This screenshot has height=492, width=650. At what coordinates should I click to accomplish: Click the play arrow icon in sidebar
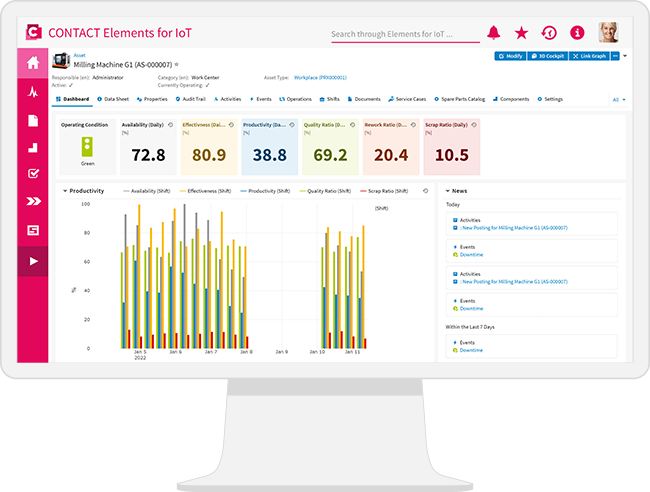tap(33, 261)
